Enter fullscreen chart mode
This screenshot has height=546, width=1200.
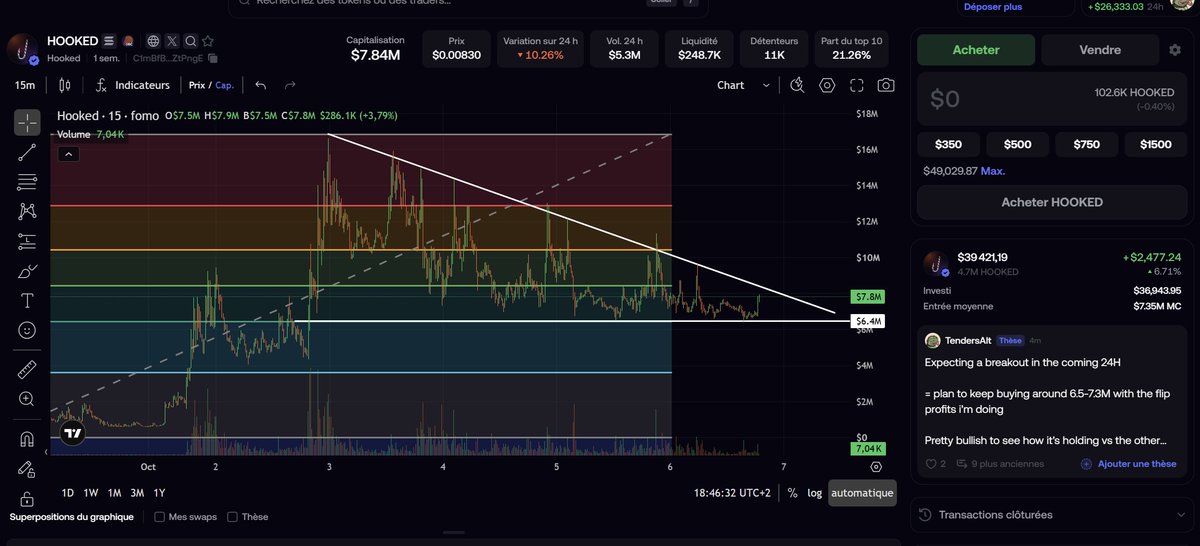click(857, 85)
